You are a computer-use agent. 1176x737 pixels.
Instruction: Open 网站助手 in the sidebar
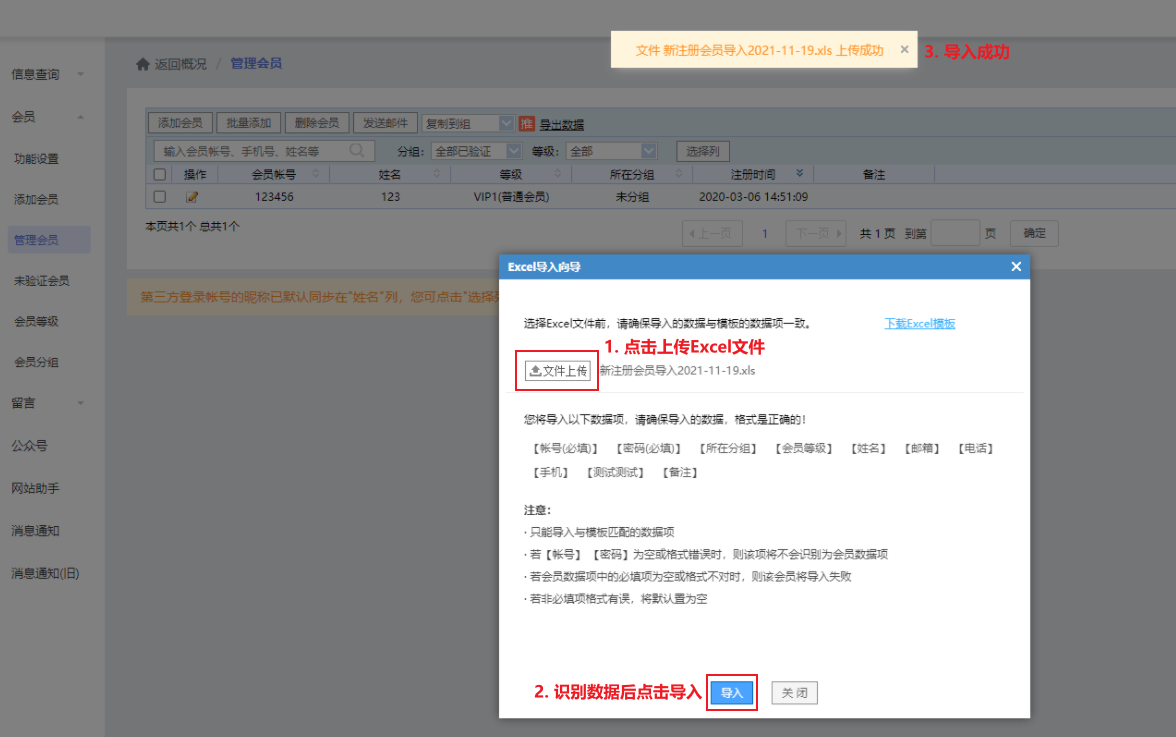35,488
